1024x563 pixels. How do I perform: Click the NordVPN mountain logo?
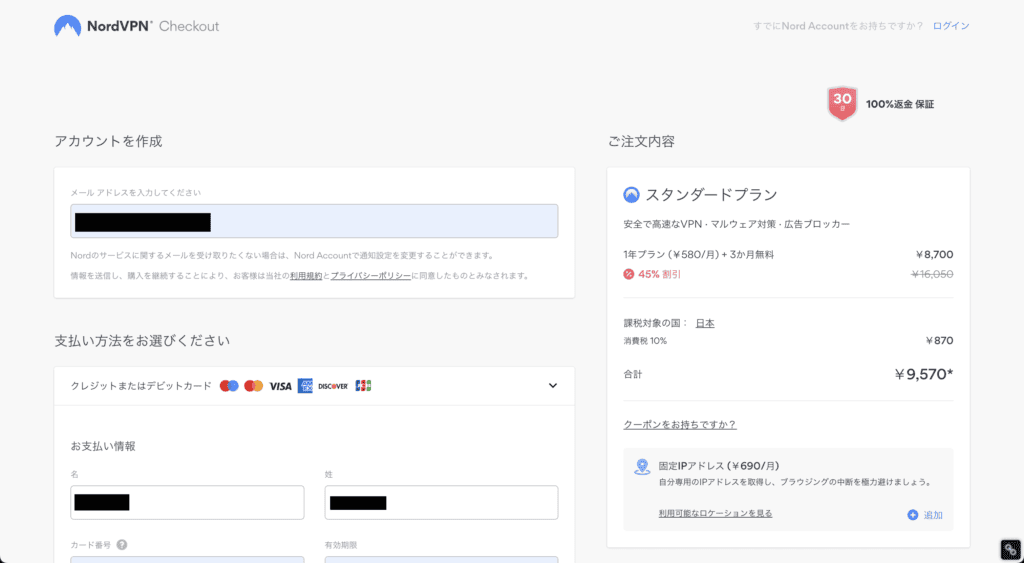pos(67,25)
